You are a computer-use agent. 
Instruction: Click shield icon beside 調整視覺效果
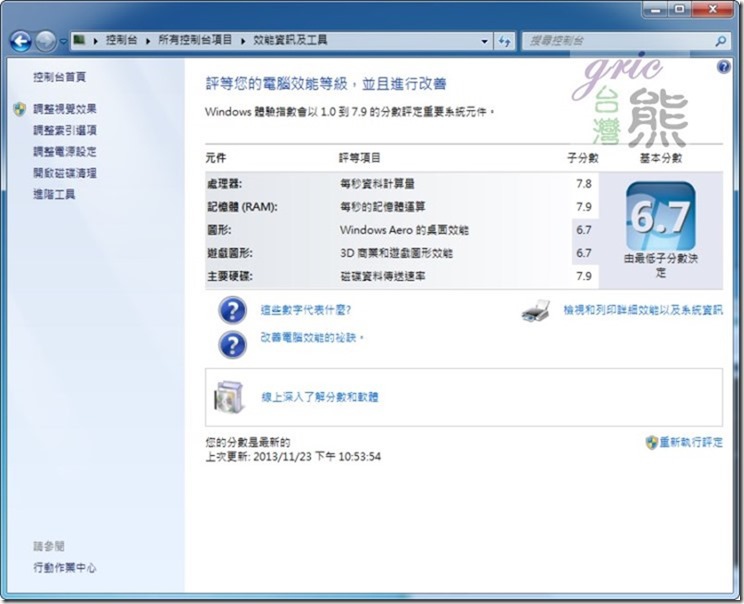click(x=19, y=110)
